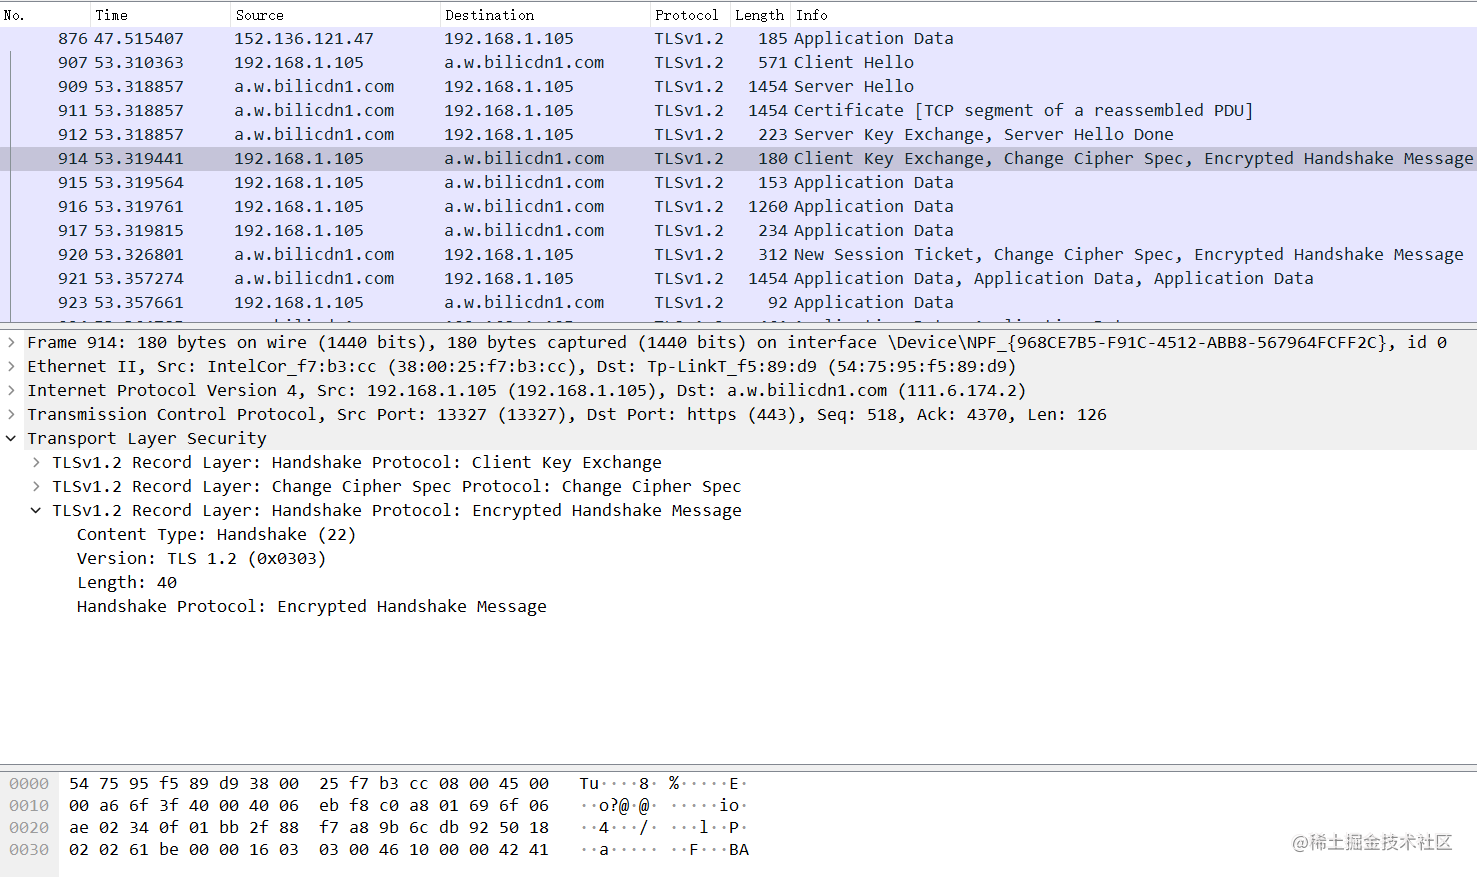Viewport: 1477px width, 877px height.
Task: Expand the Internet Protocol Version 4 row
Action: 11,390
